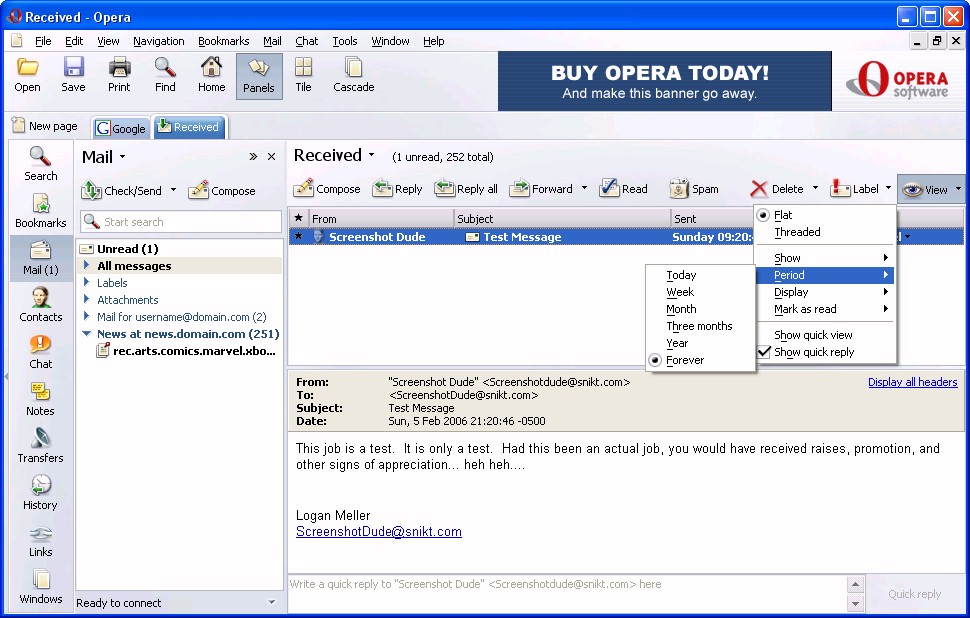
Task: Click the Reply all icon
Action: tap(445, 189)
